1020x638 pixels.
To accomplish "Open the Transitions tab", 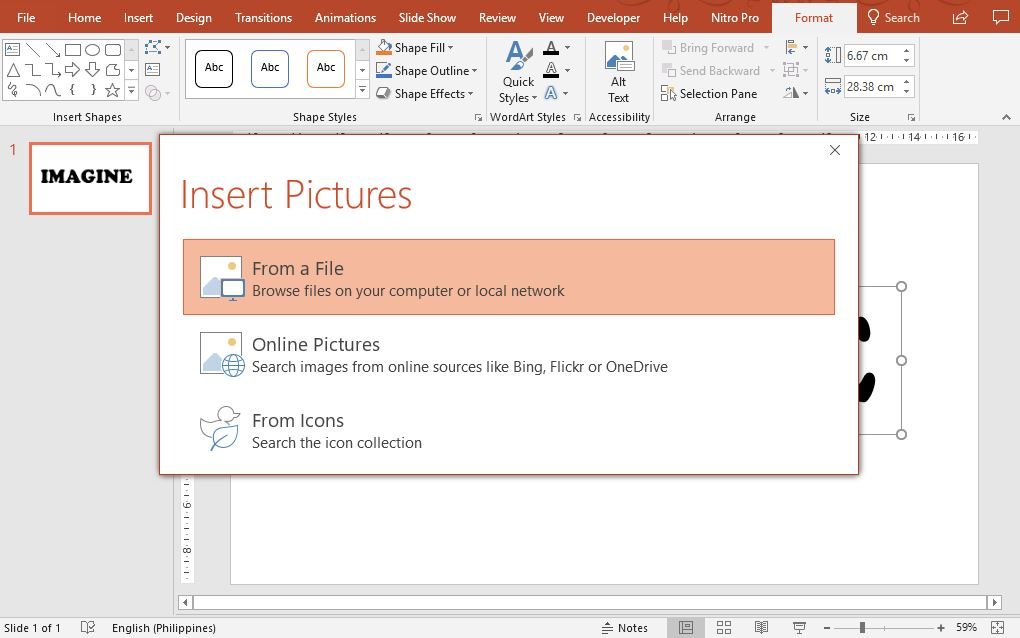I will [x=263, y=18].
